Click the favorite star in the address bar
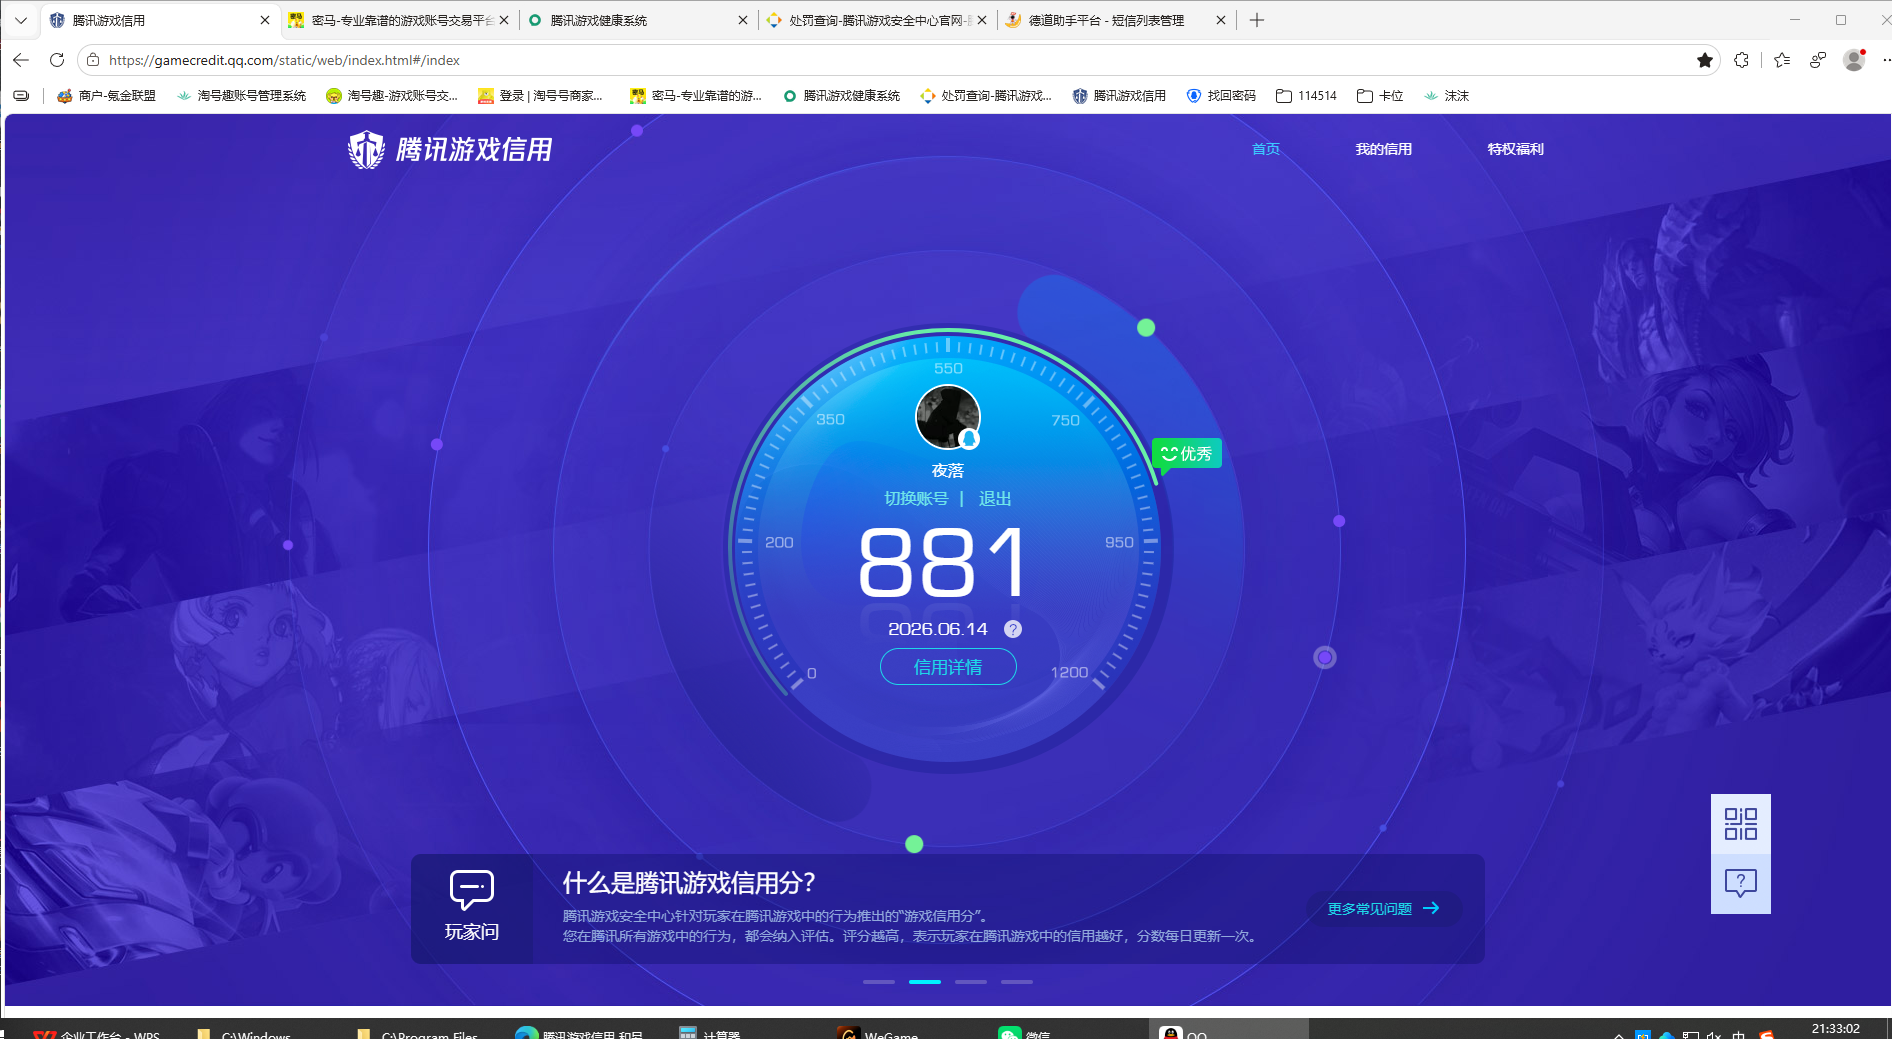Screen dimensions: 1892x1039 pos(1705,60)
